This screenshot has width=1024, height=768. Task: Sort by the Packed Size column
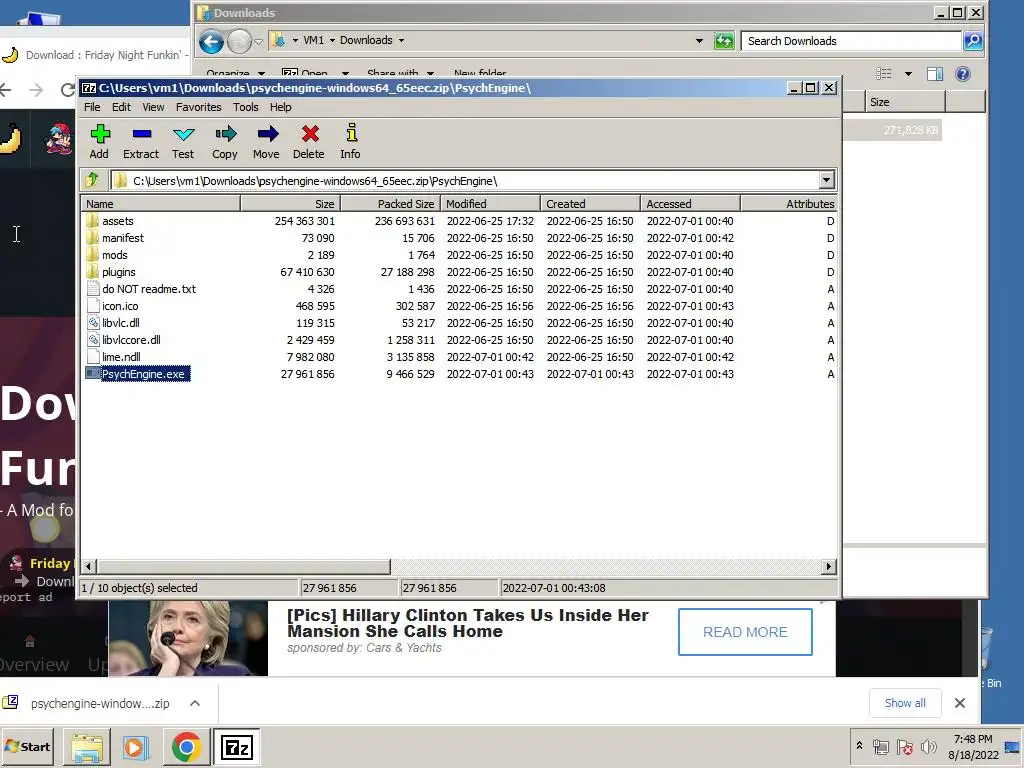[391, 204]
